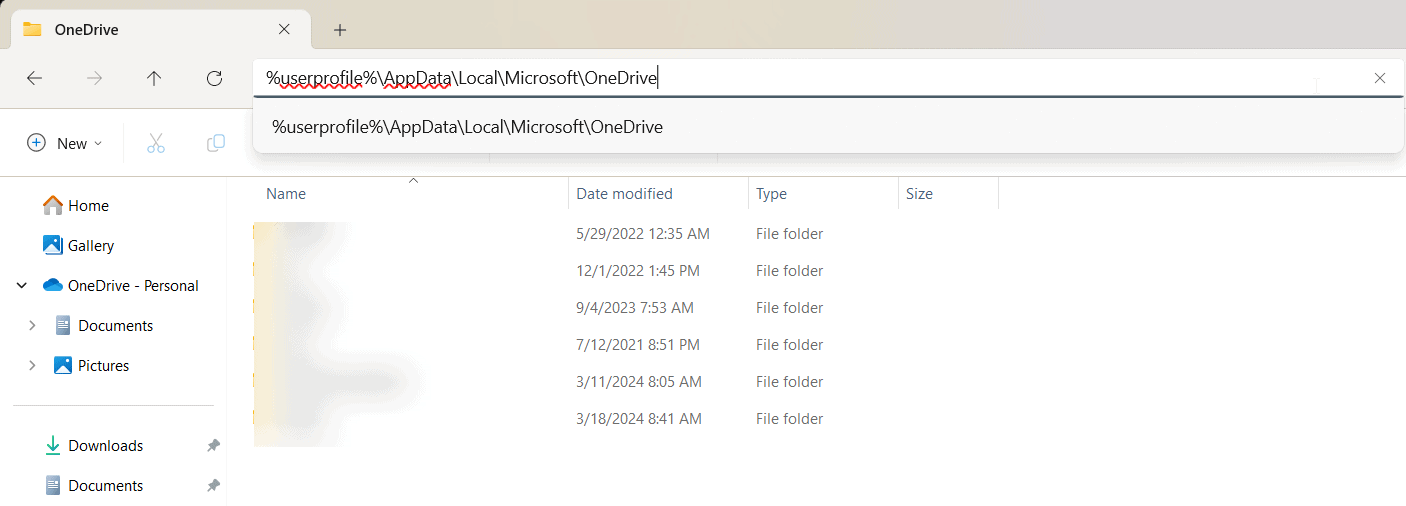This screenshot has height=506, width=1406.
Task: Expand the Documents folder under OneDrive
Action: point(32,326)
